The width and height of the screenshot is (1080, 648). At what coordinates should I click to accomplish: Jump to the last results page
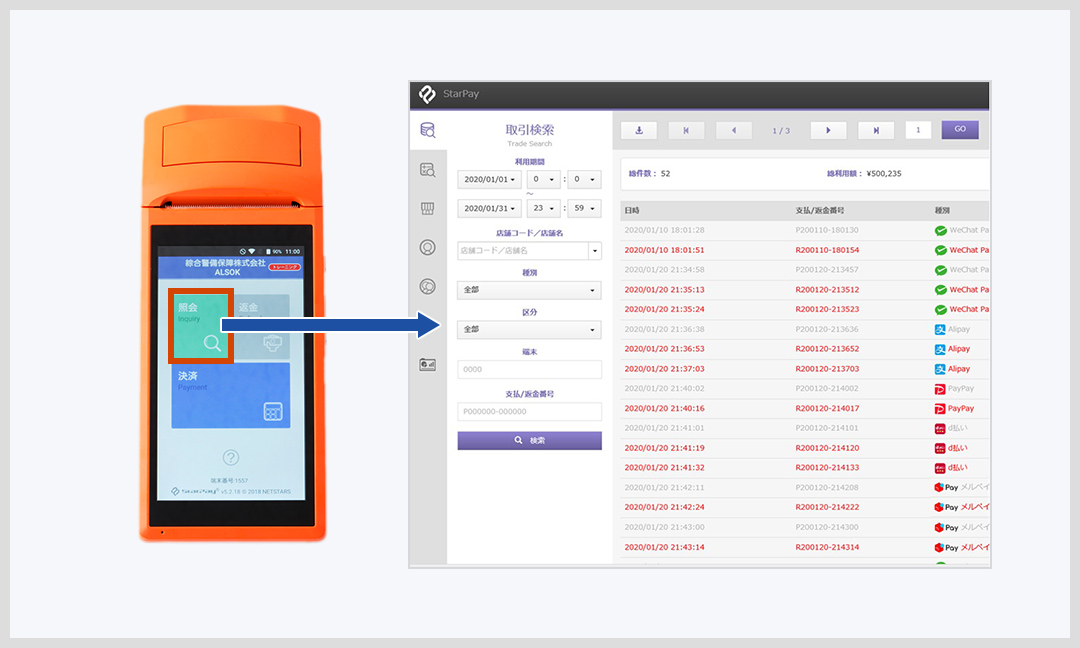click(876, 130)
